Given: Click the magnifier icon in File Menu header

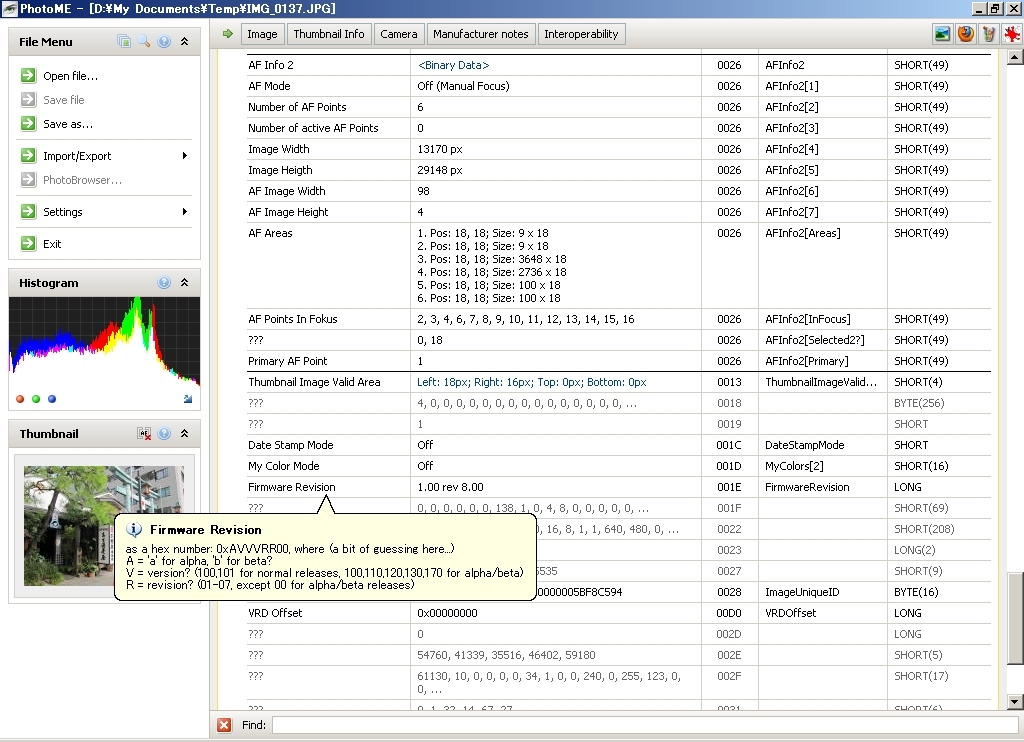Looking at the screenshot, I should 144,42.
